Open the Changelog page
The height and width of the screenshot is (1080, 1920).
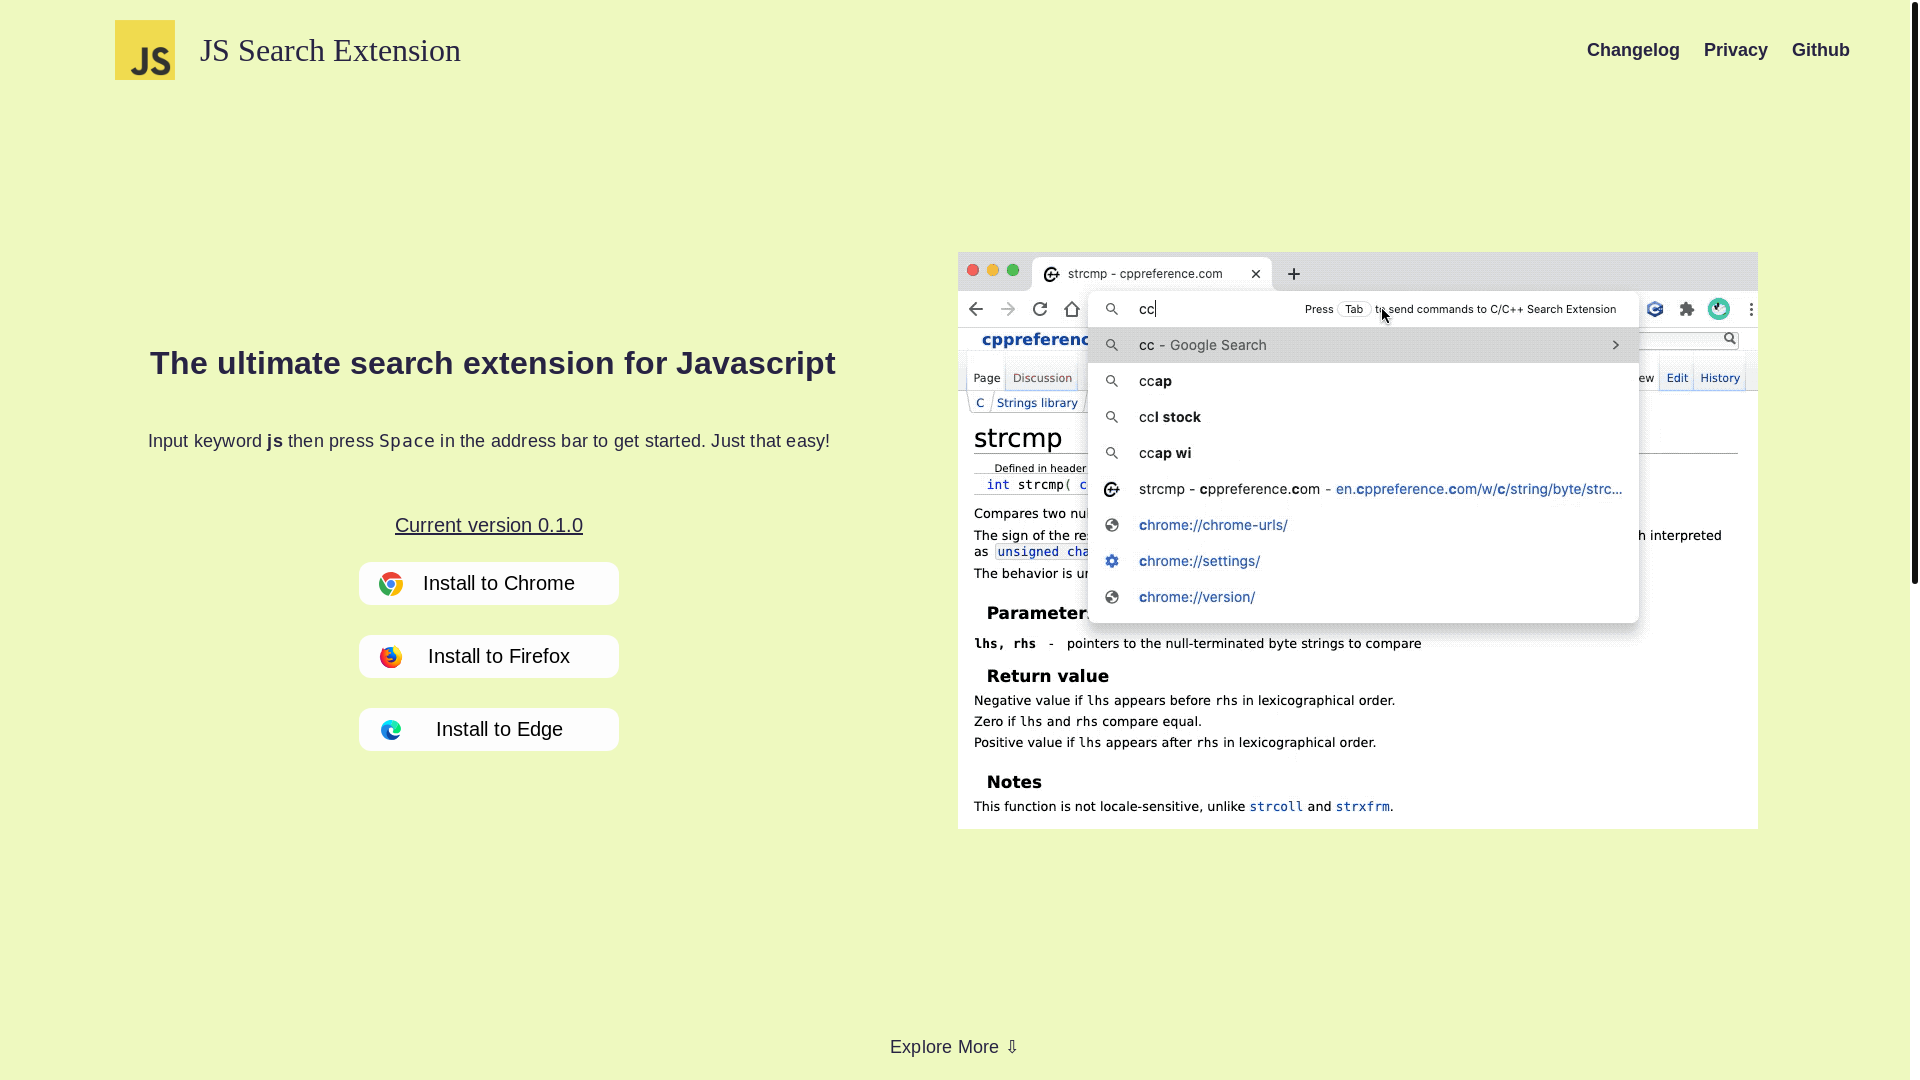pyautogui.click(x=1633, y=50)
